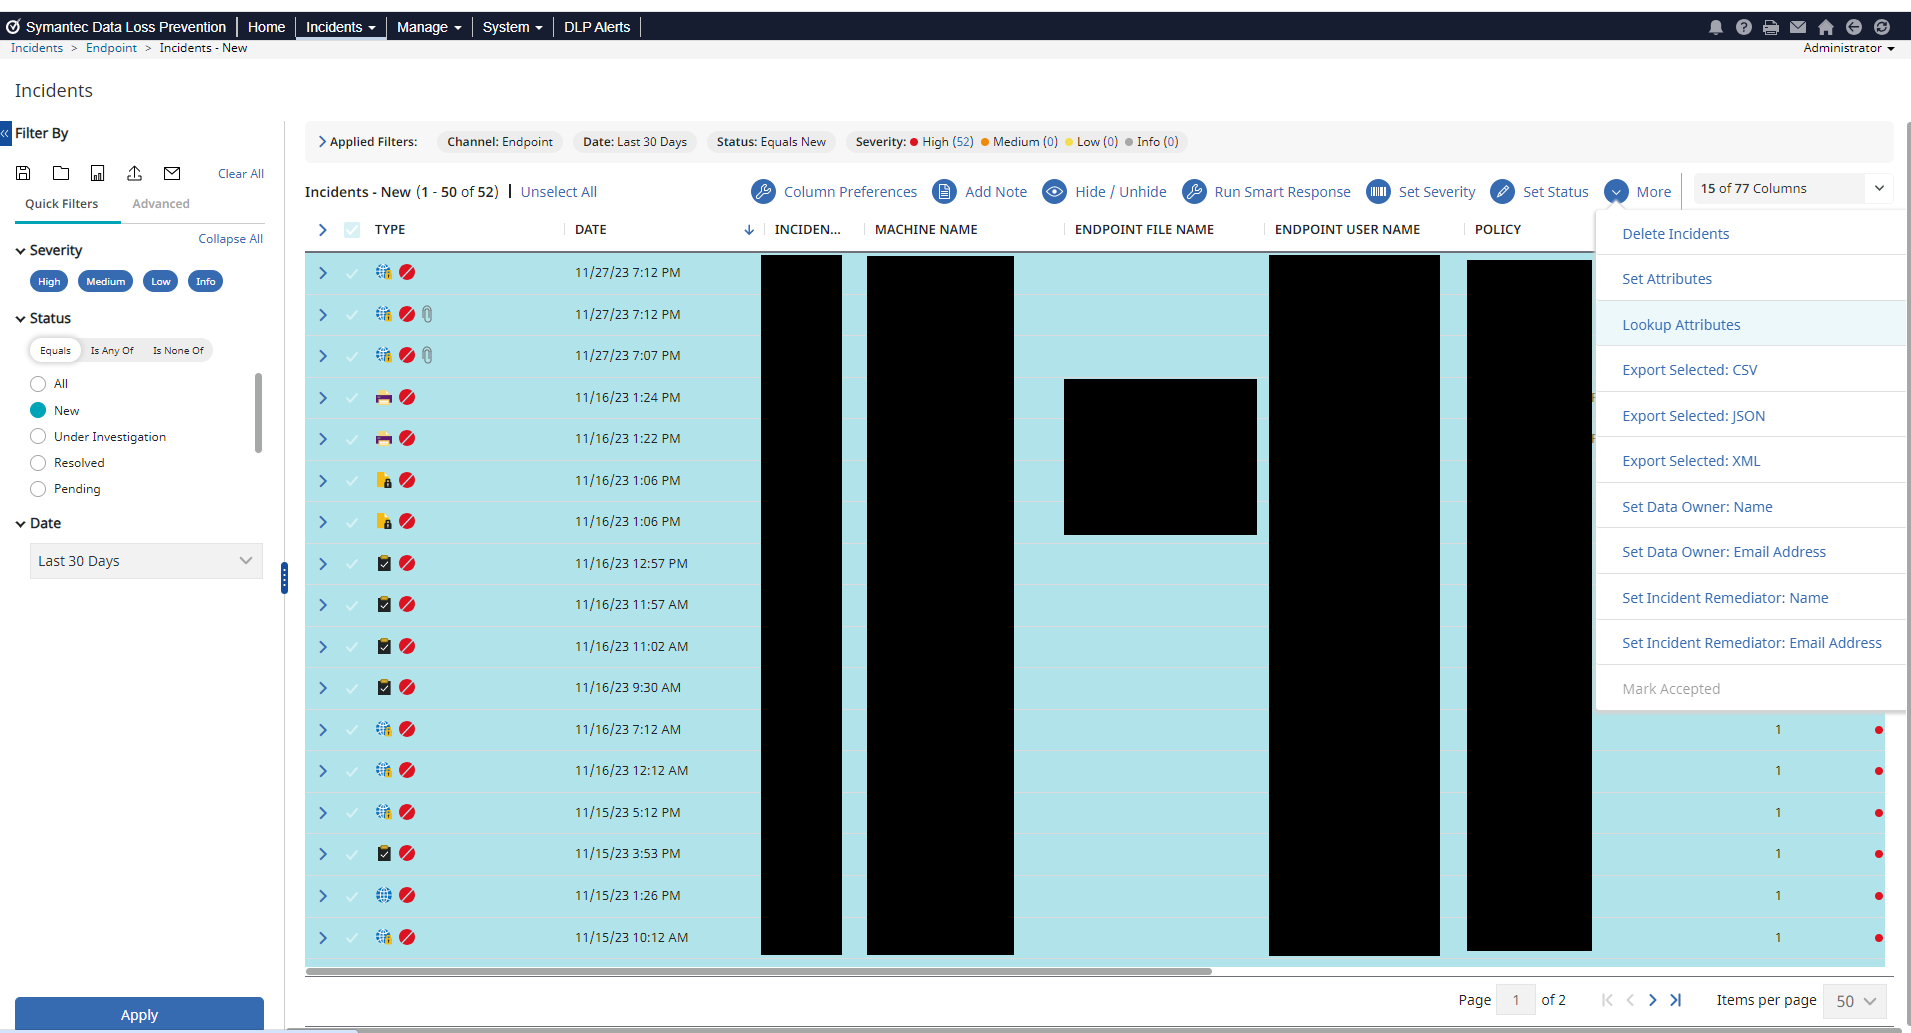1911x1033 pixels.
Task: Select the Resolved status radio button
Action: [38, 463]
